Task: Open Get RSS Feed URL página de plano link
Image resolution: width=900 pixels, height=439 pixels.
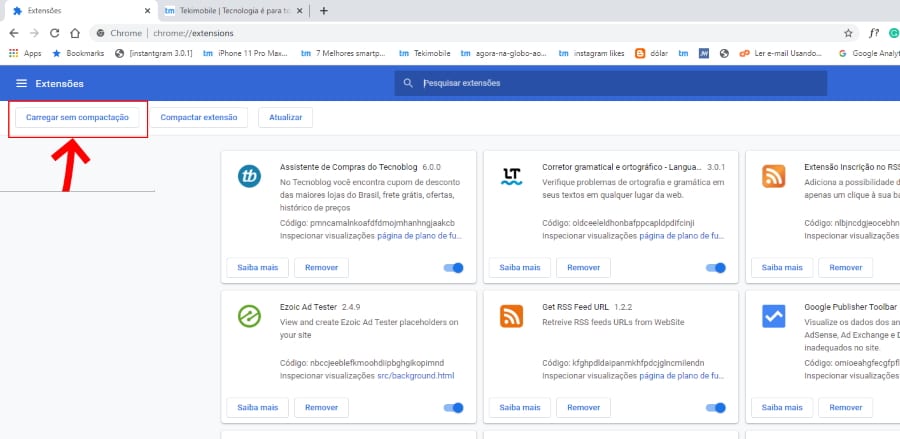Action: 682,376
